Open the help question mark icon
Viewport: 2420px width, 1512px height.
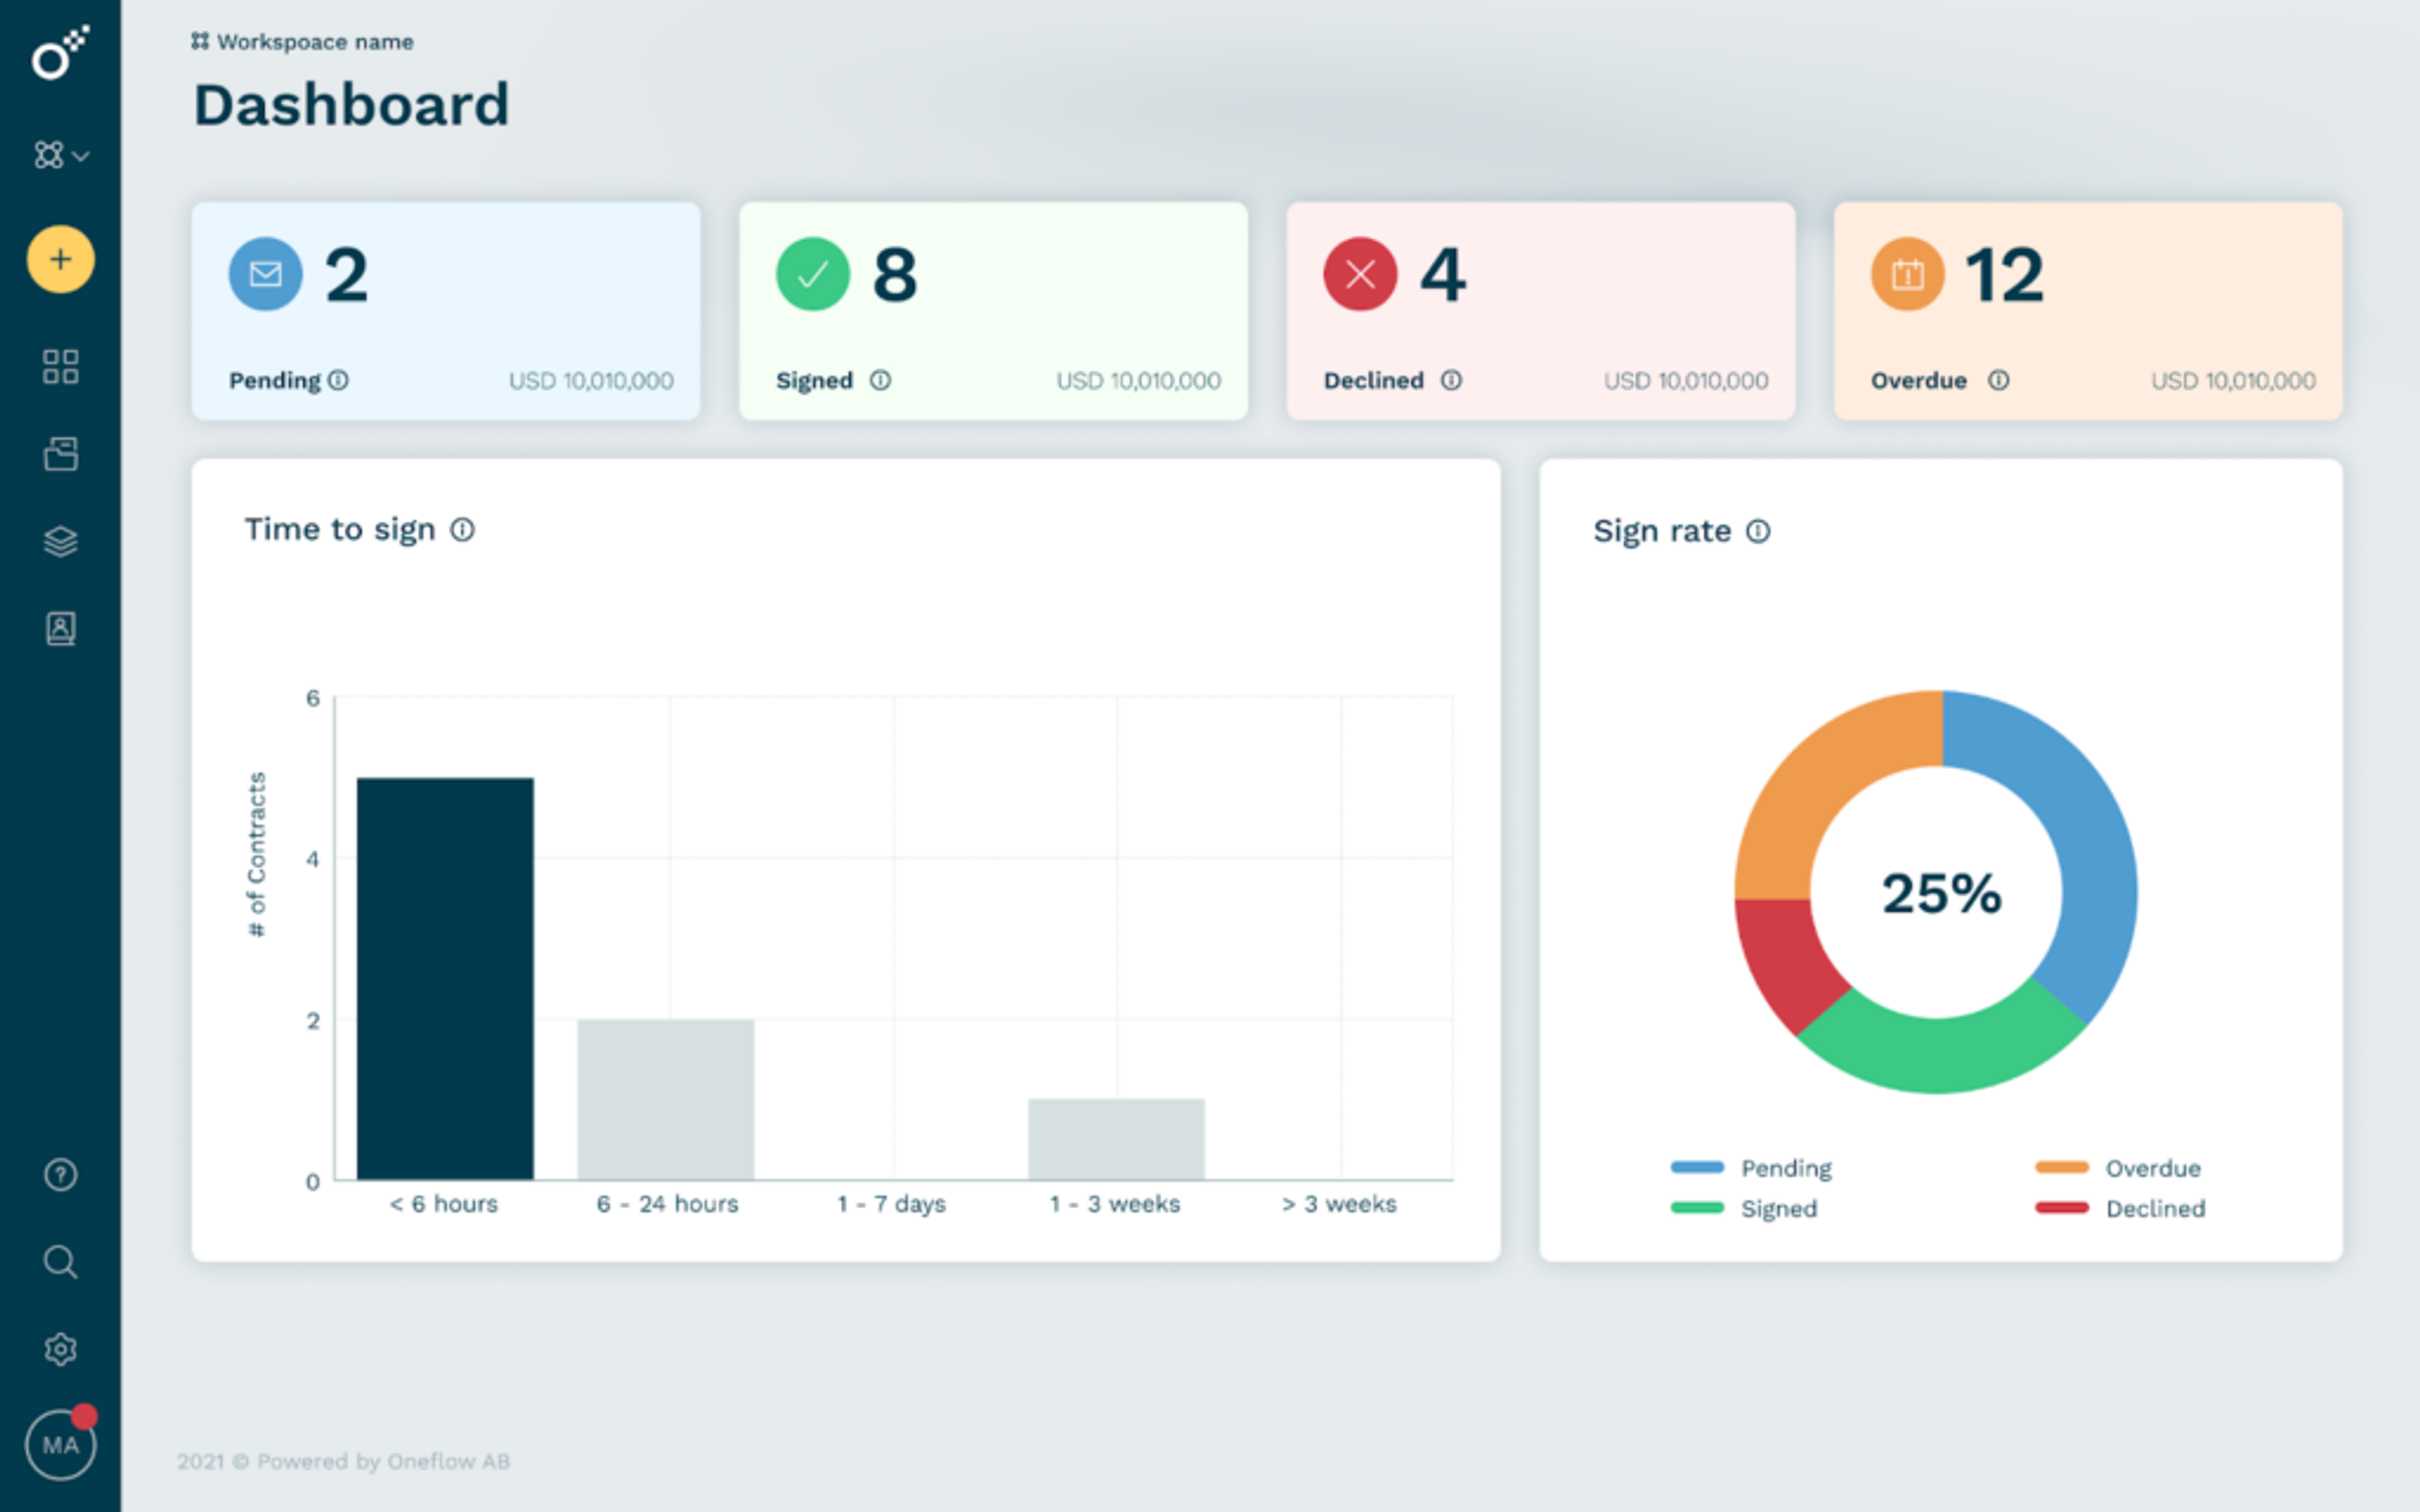[x=60, y=1175]
